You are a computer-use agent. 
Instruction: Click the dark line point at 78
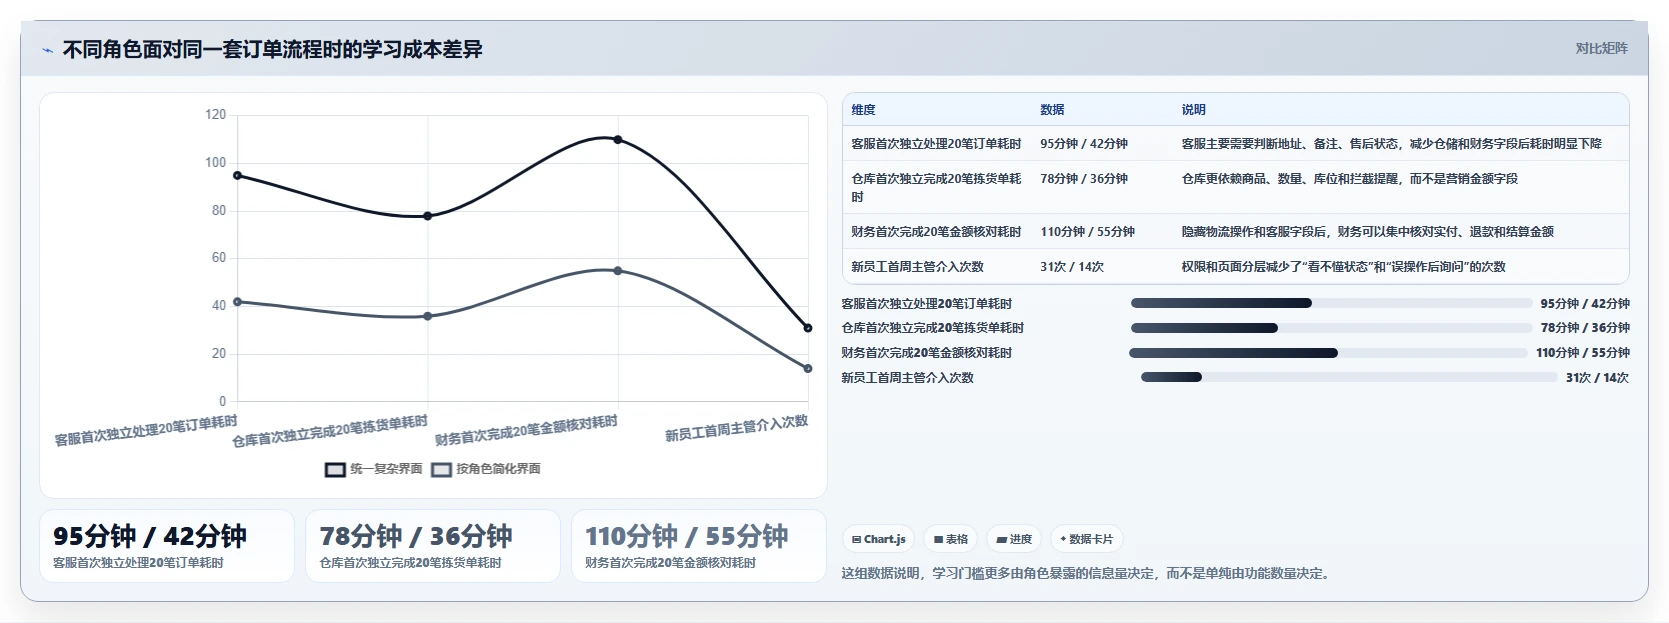click(x=428, y=216)
